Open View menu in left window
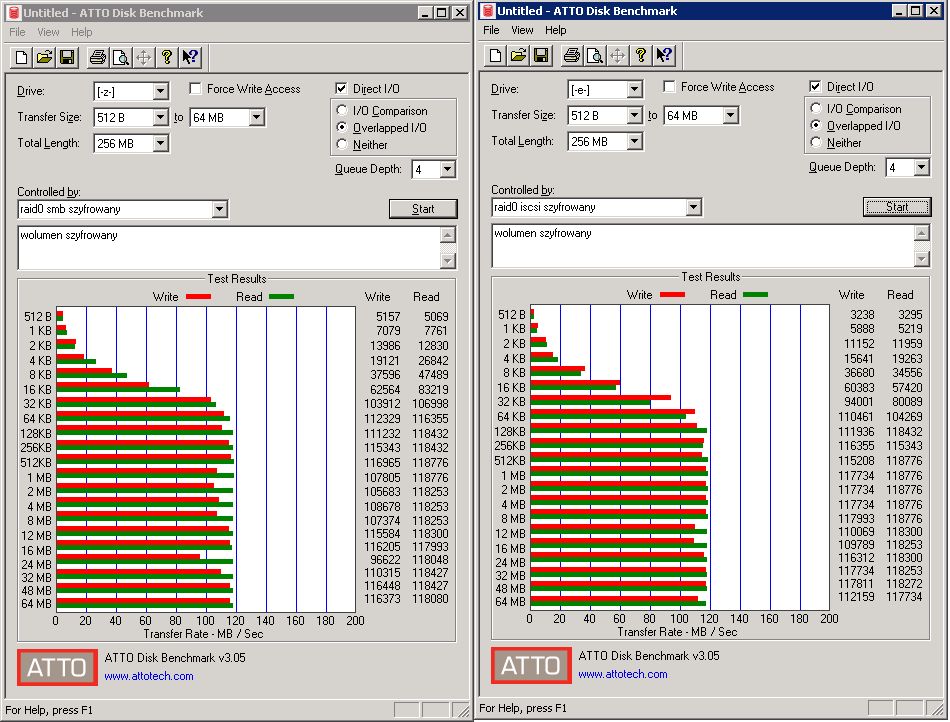The width and height of the screenshot is (950, 722). (48, 32)
